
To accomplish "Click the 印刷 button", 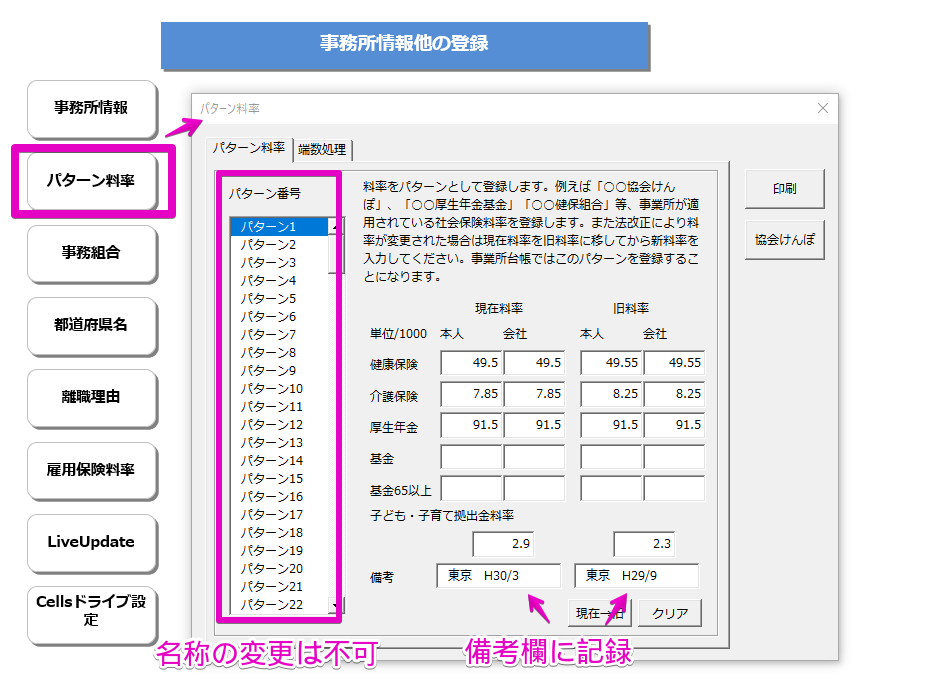I will pyautogui.click(x=784, y=188).
